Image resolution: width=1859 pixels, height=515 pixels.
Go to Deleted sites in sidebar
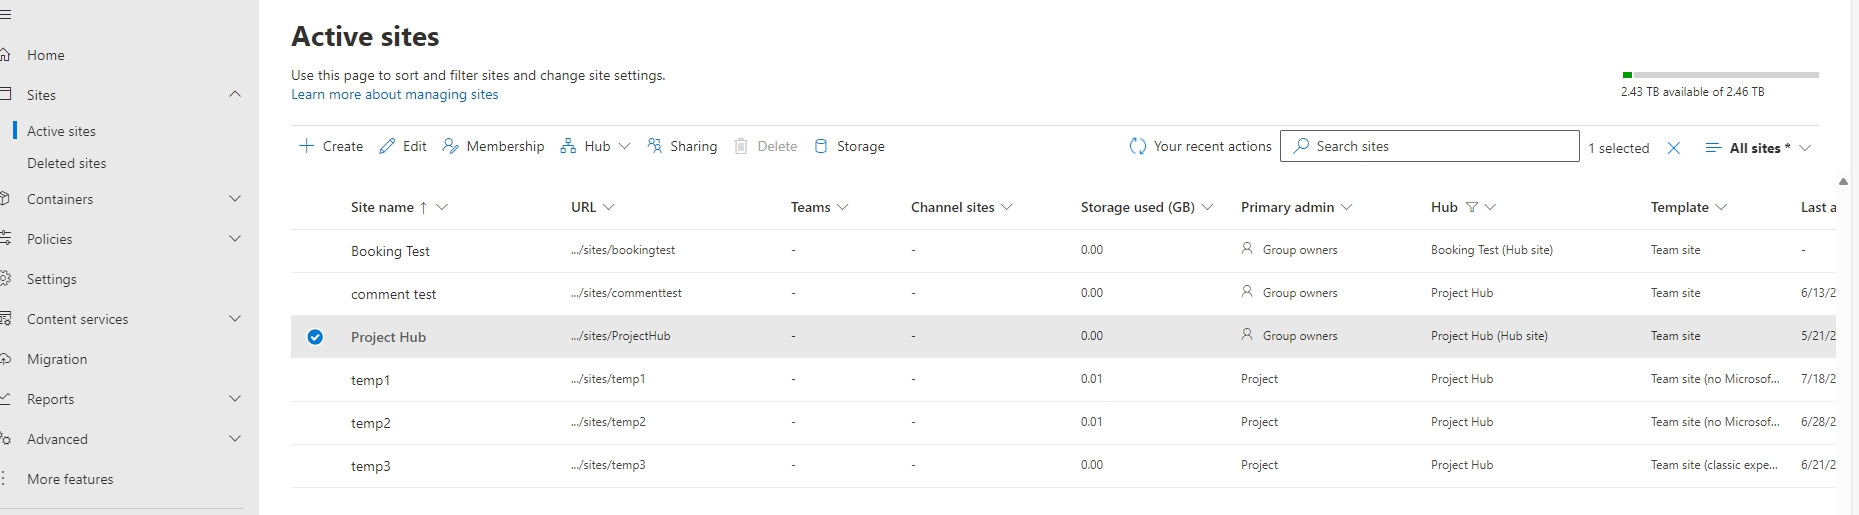pyautogui.click(x=66, y=163)
